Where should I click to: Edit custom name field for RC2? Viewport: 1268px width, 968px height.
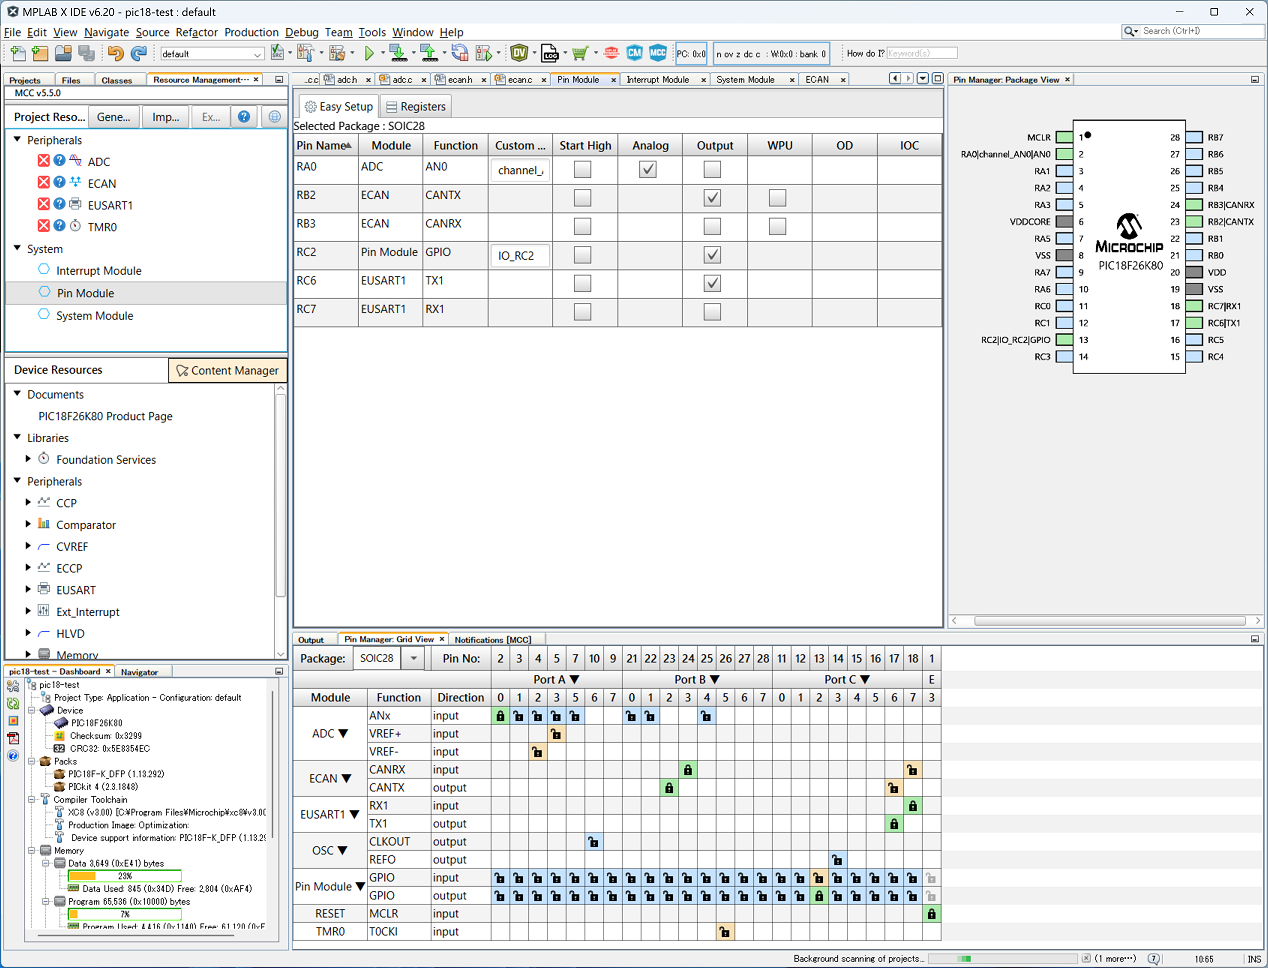[x=519, y=256]
